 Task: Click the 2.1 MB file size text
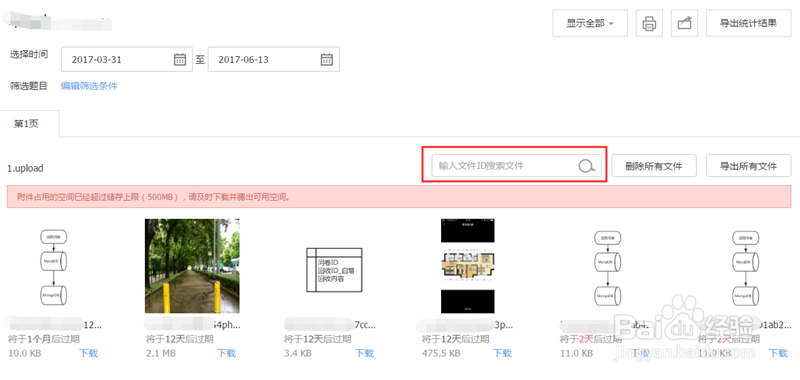tap(162, 353)
